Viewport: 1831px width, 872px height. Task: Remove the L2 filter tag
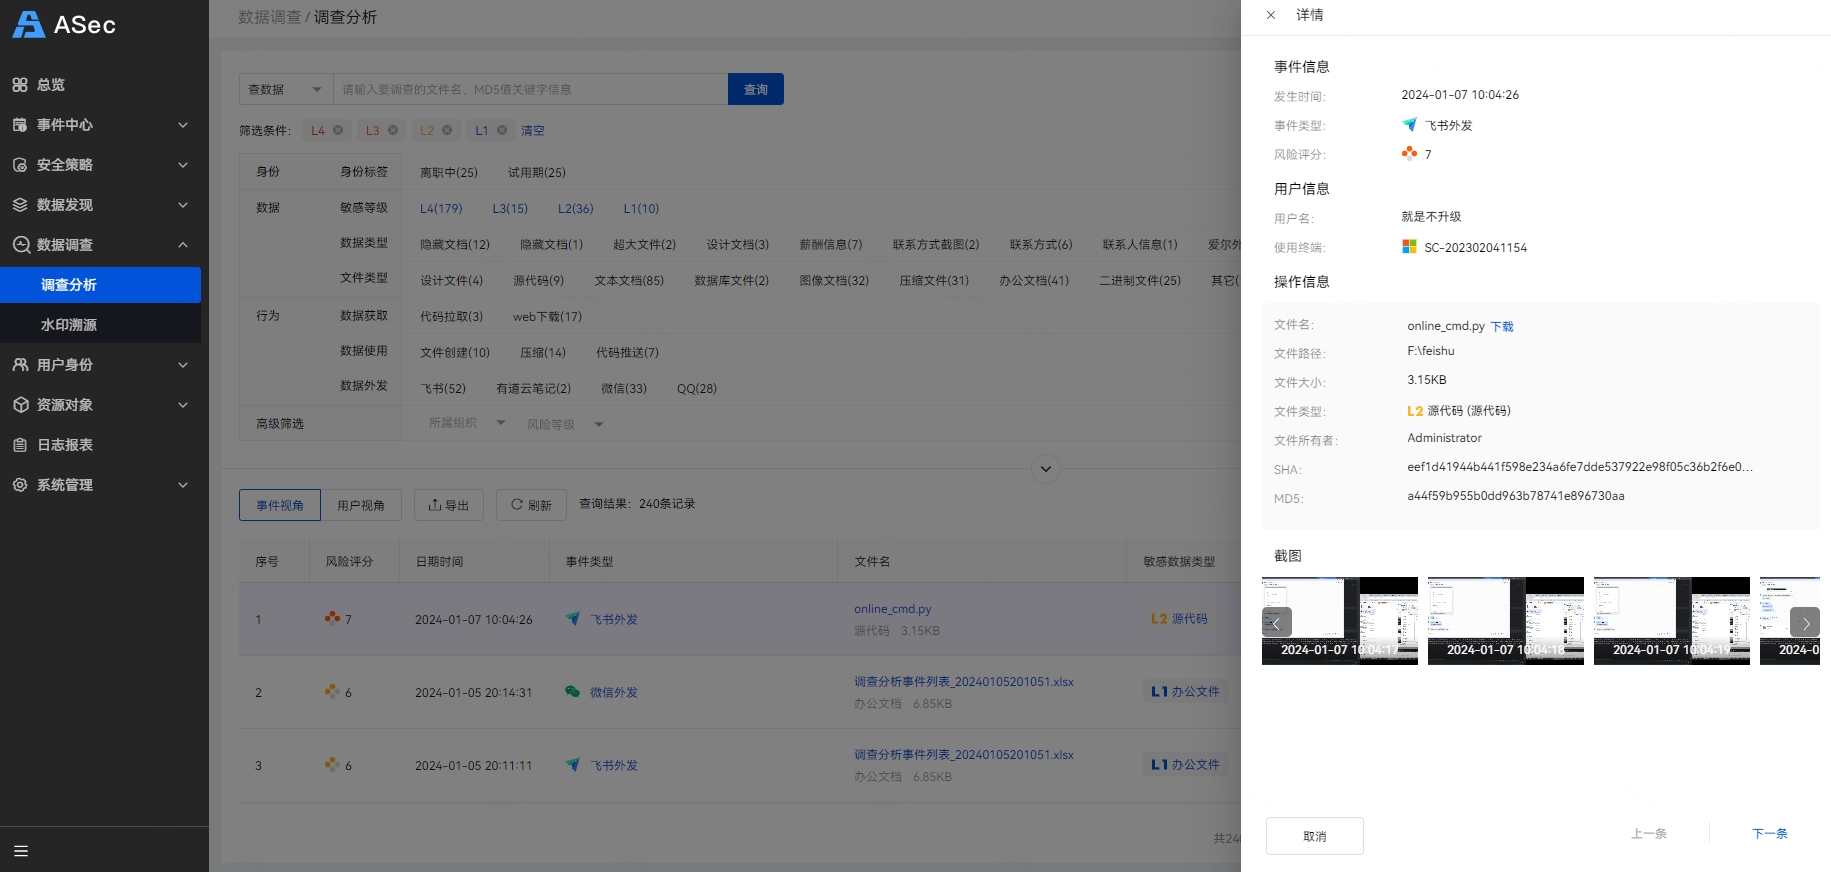447,130
